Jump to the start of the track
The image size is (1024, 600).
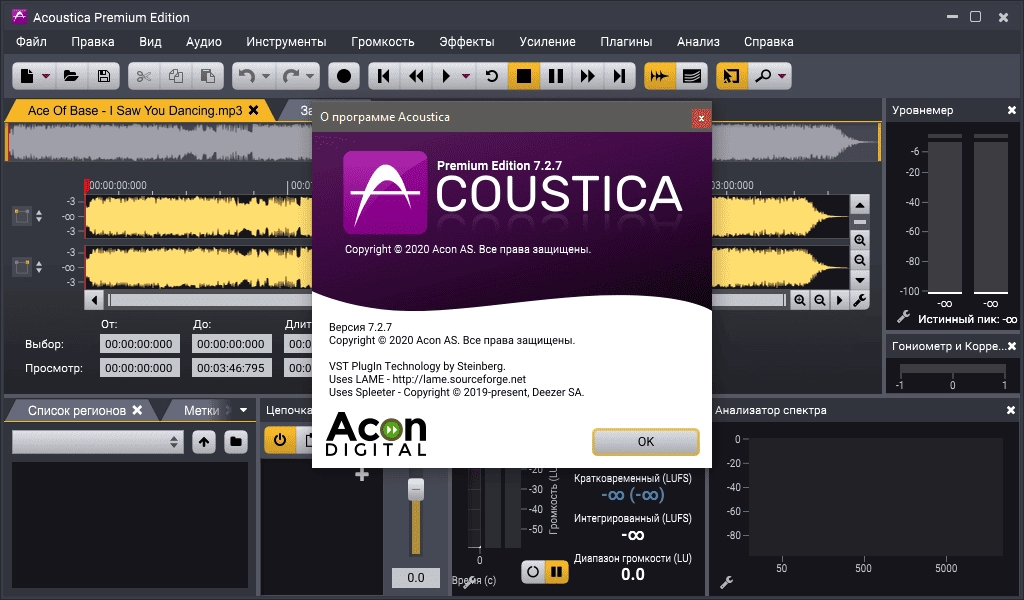[384, 76]
